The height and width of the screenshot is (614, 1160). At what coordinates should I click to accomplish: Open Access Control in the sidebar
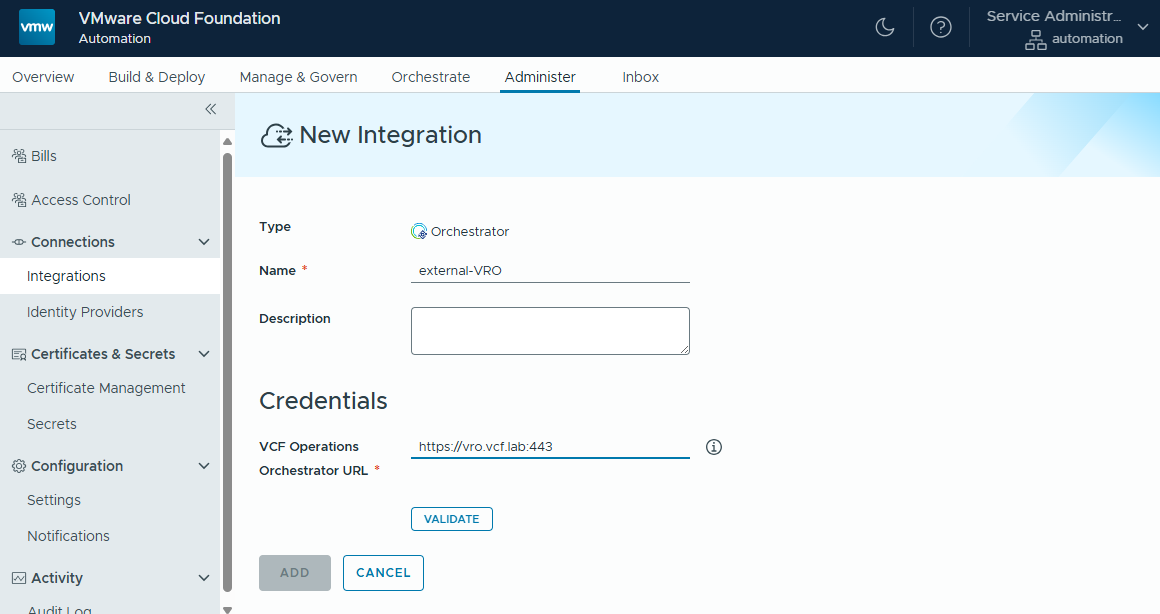pos(81,200)
